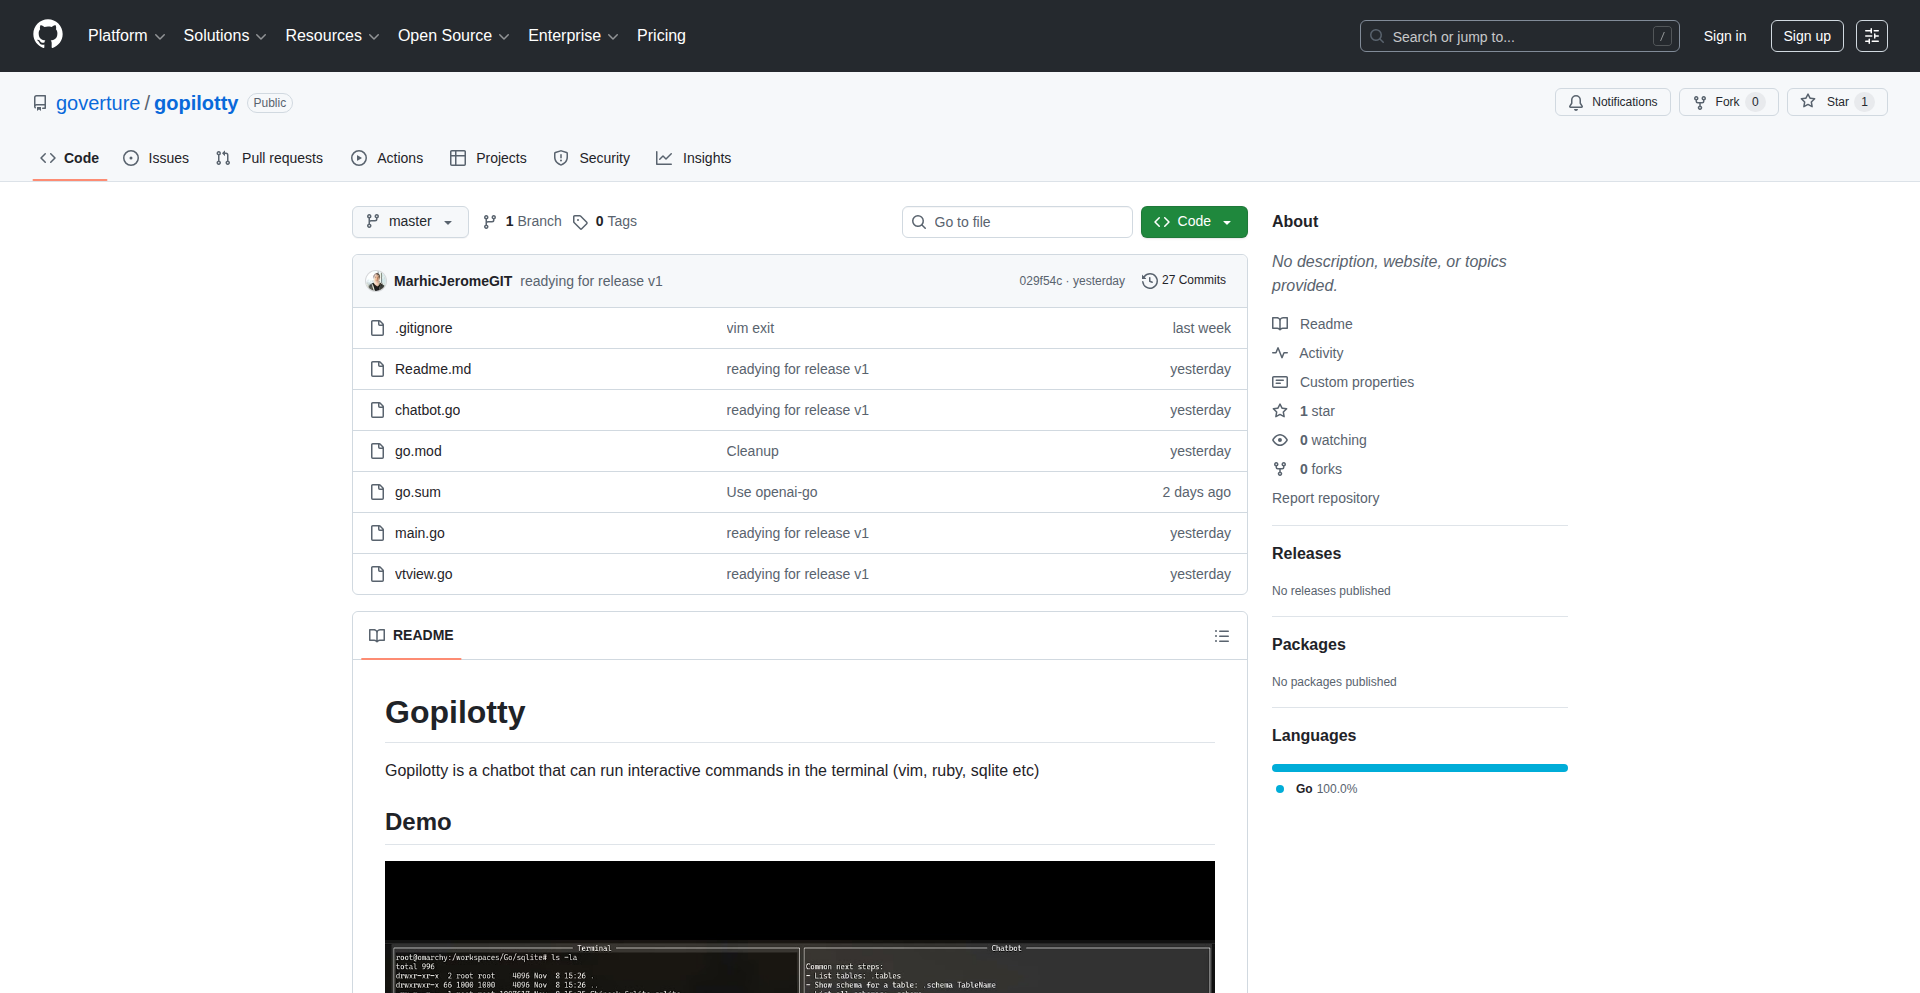The image size is (1920, 993).
Task: Open the header appearance settings icon
Action: 1871,36
